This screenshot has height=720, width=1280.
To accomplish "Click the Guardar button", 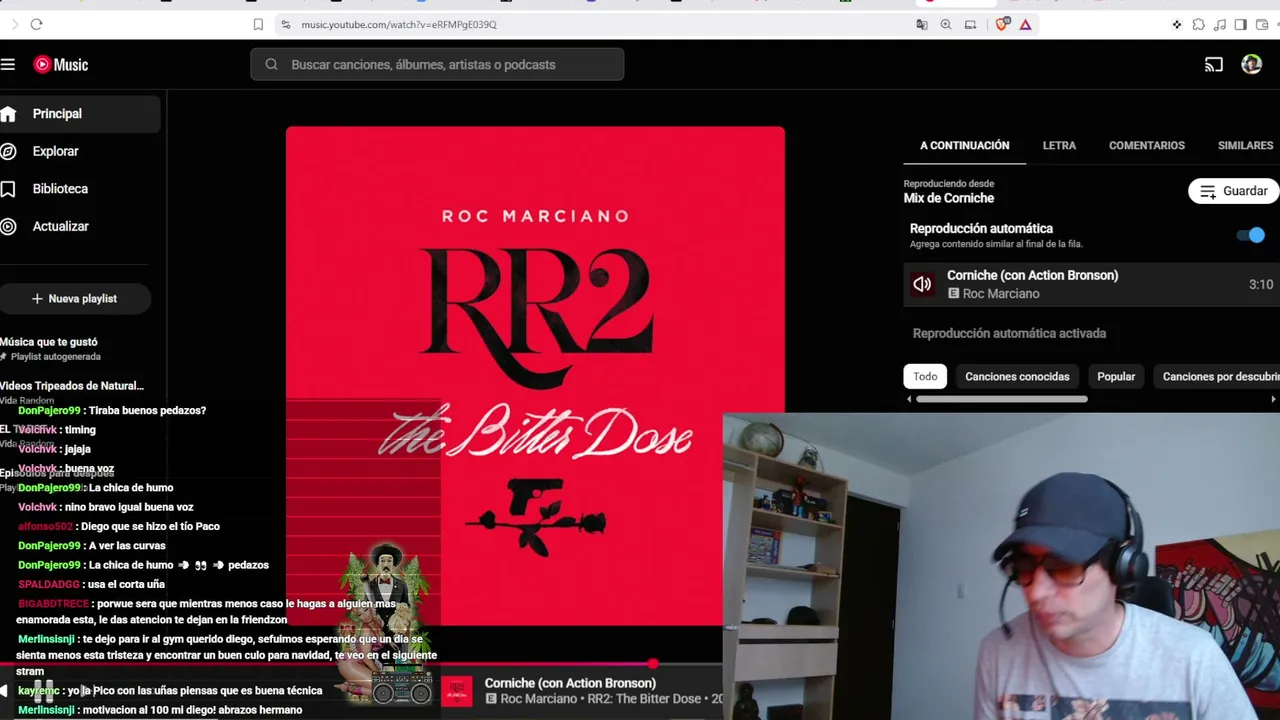I will coord(1233,191).
